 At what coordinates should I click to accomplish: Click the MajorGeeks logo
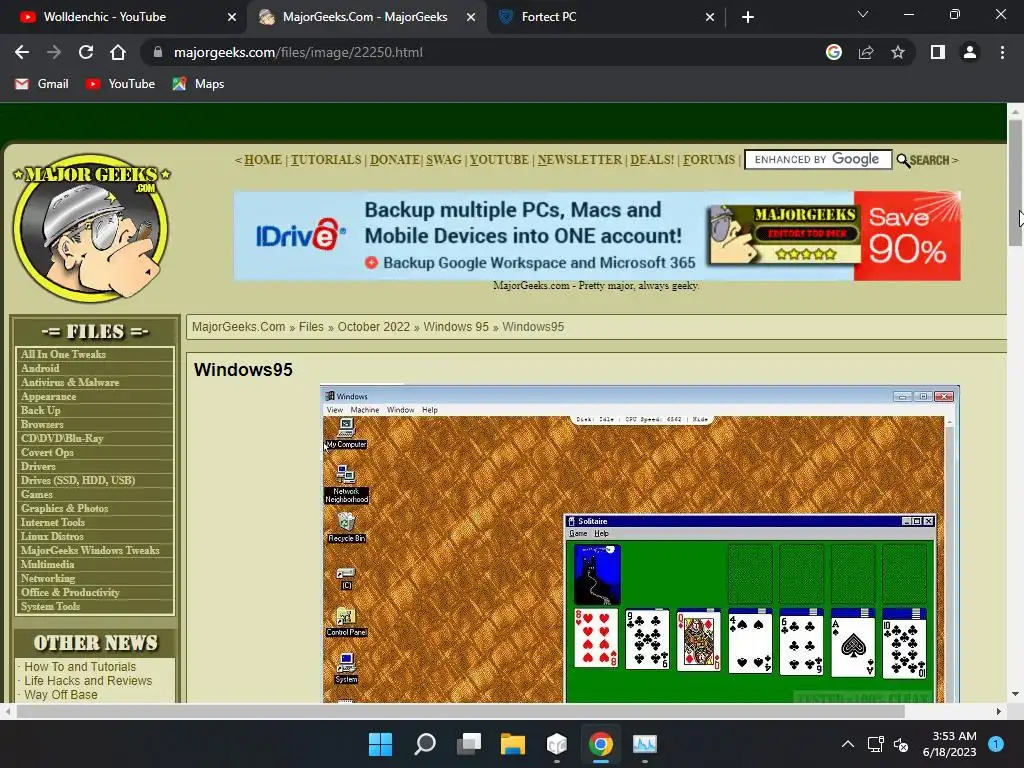[91, 229]
